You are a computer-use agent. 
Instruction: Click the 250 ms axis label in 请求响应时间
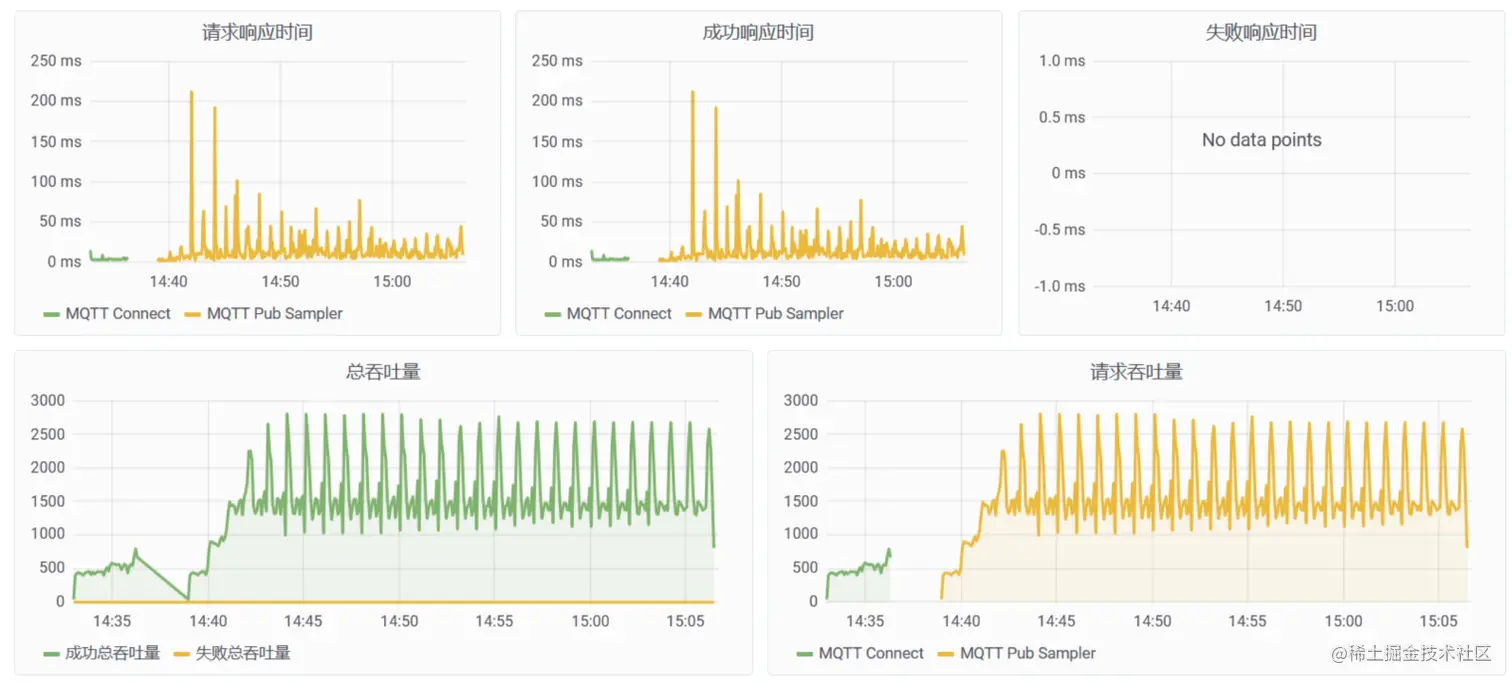tap(56, 61)
